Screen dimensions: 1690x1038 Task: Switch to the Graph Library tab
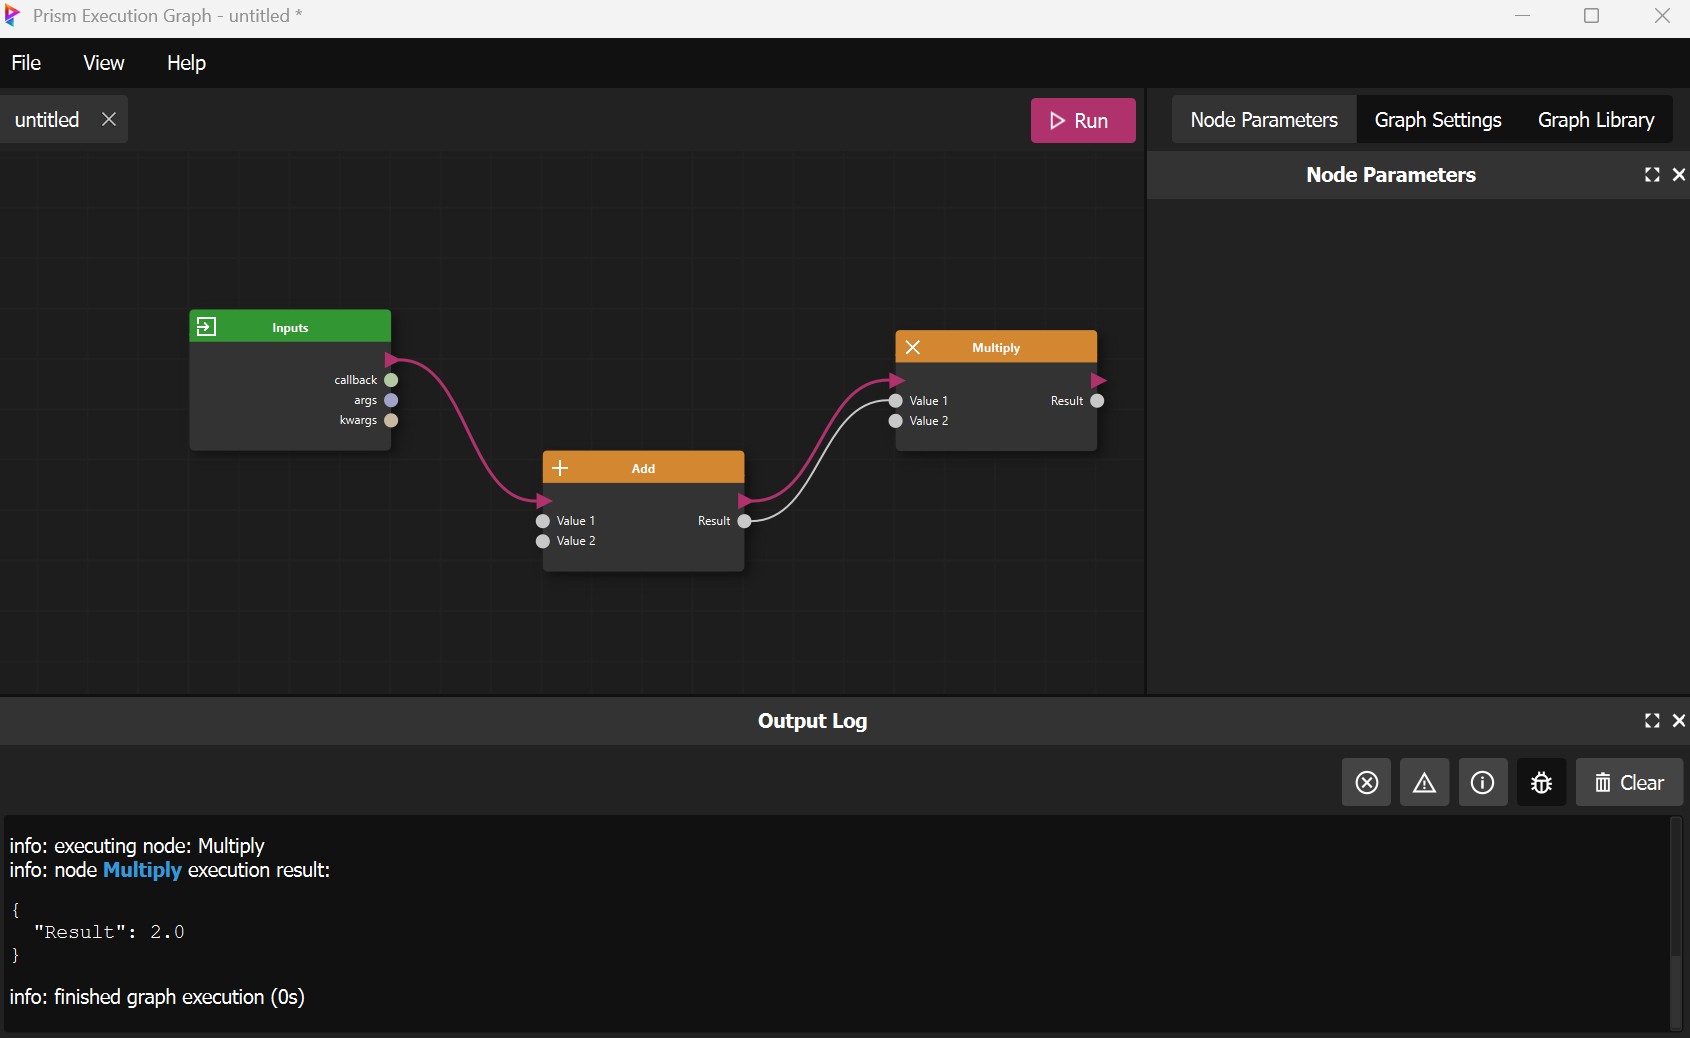[1595, 120]
